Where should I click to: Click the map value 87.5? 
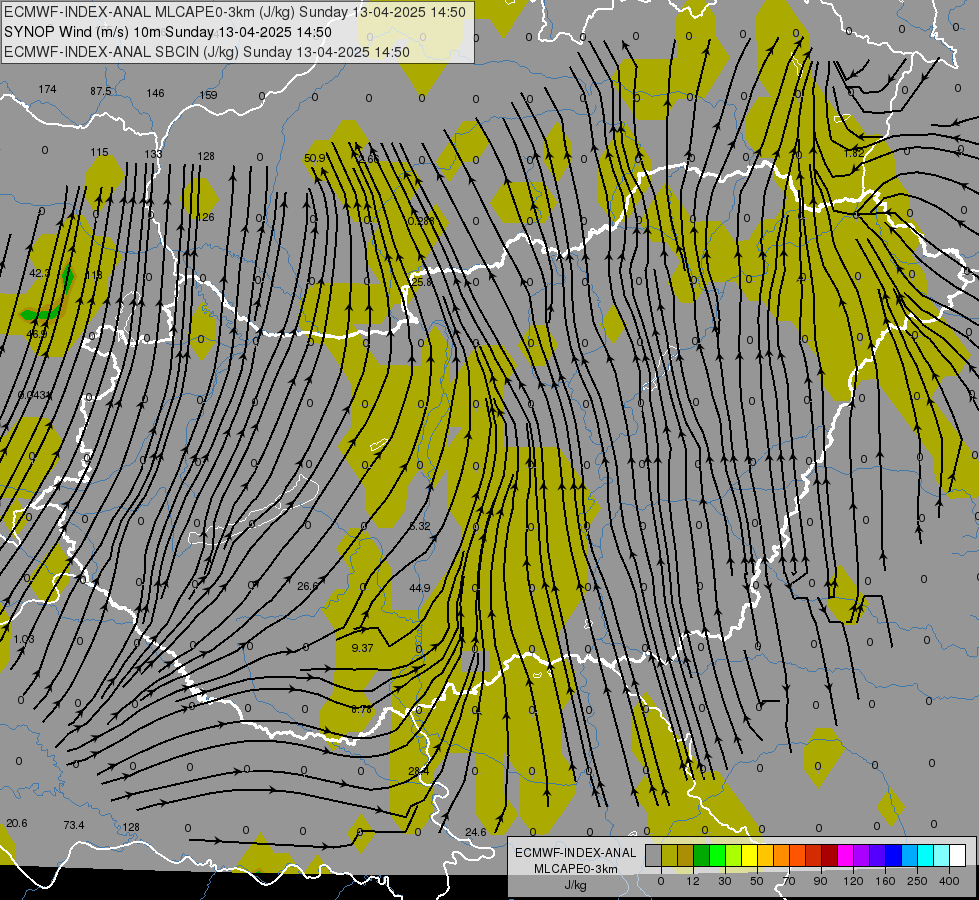[x=101, y=91]
